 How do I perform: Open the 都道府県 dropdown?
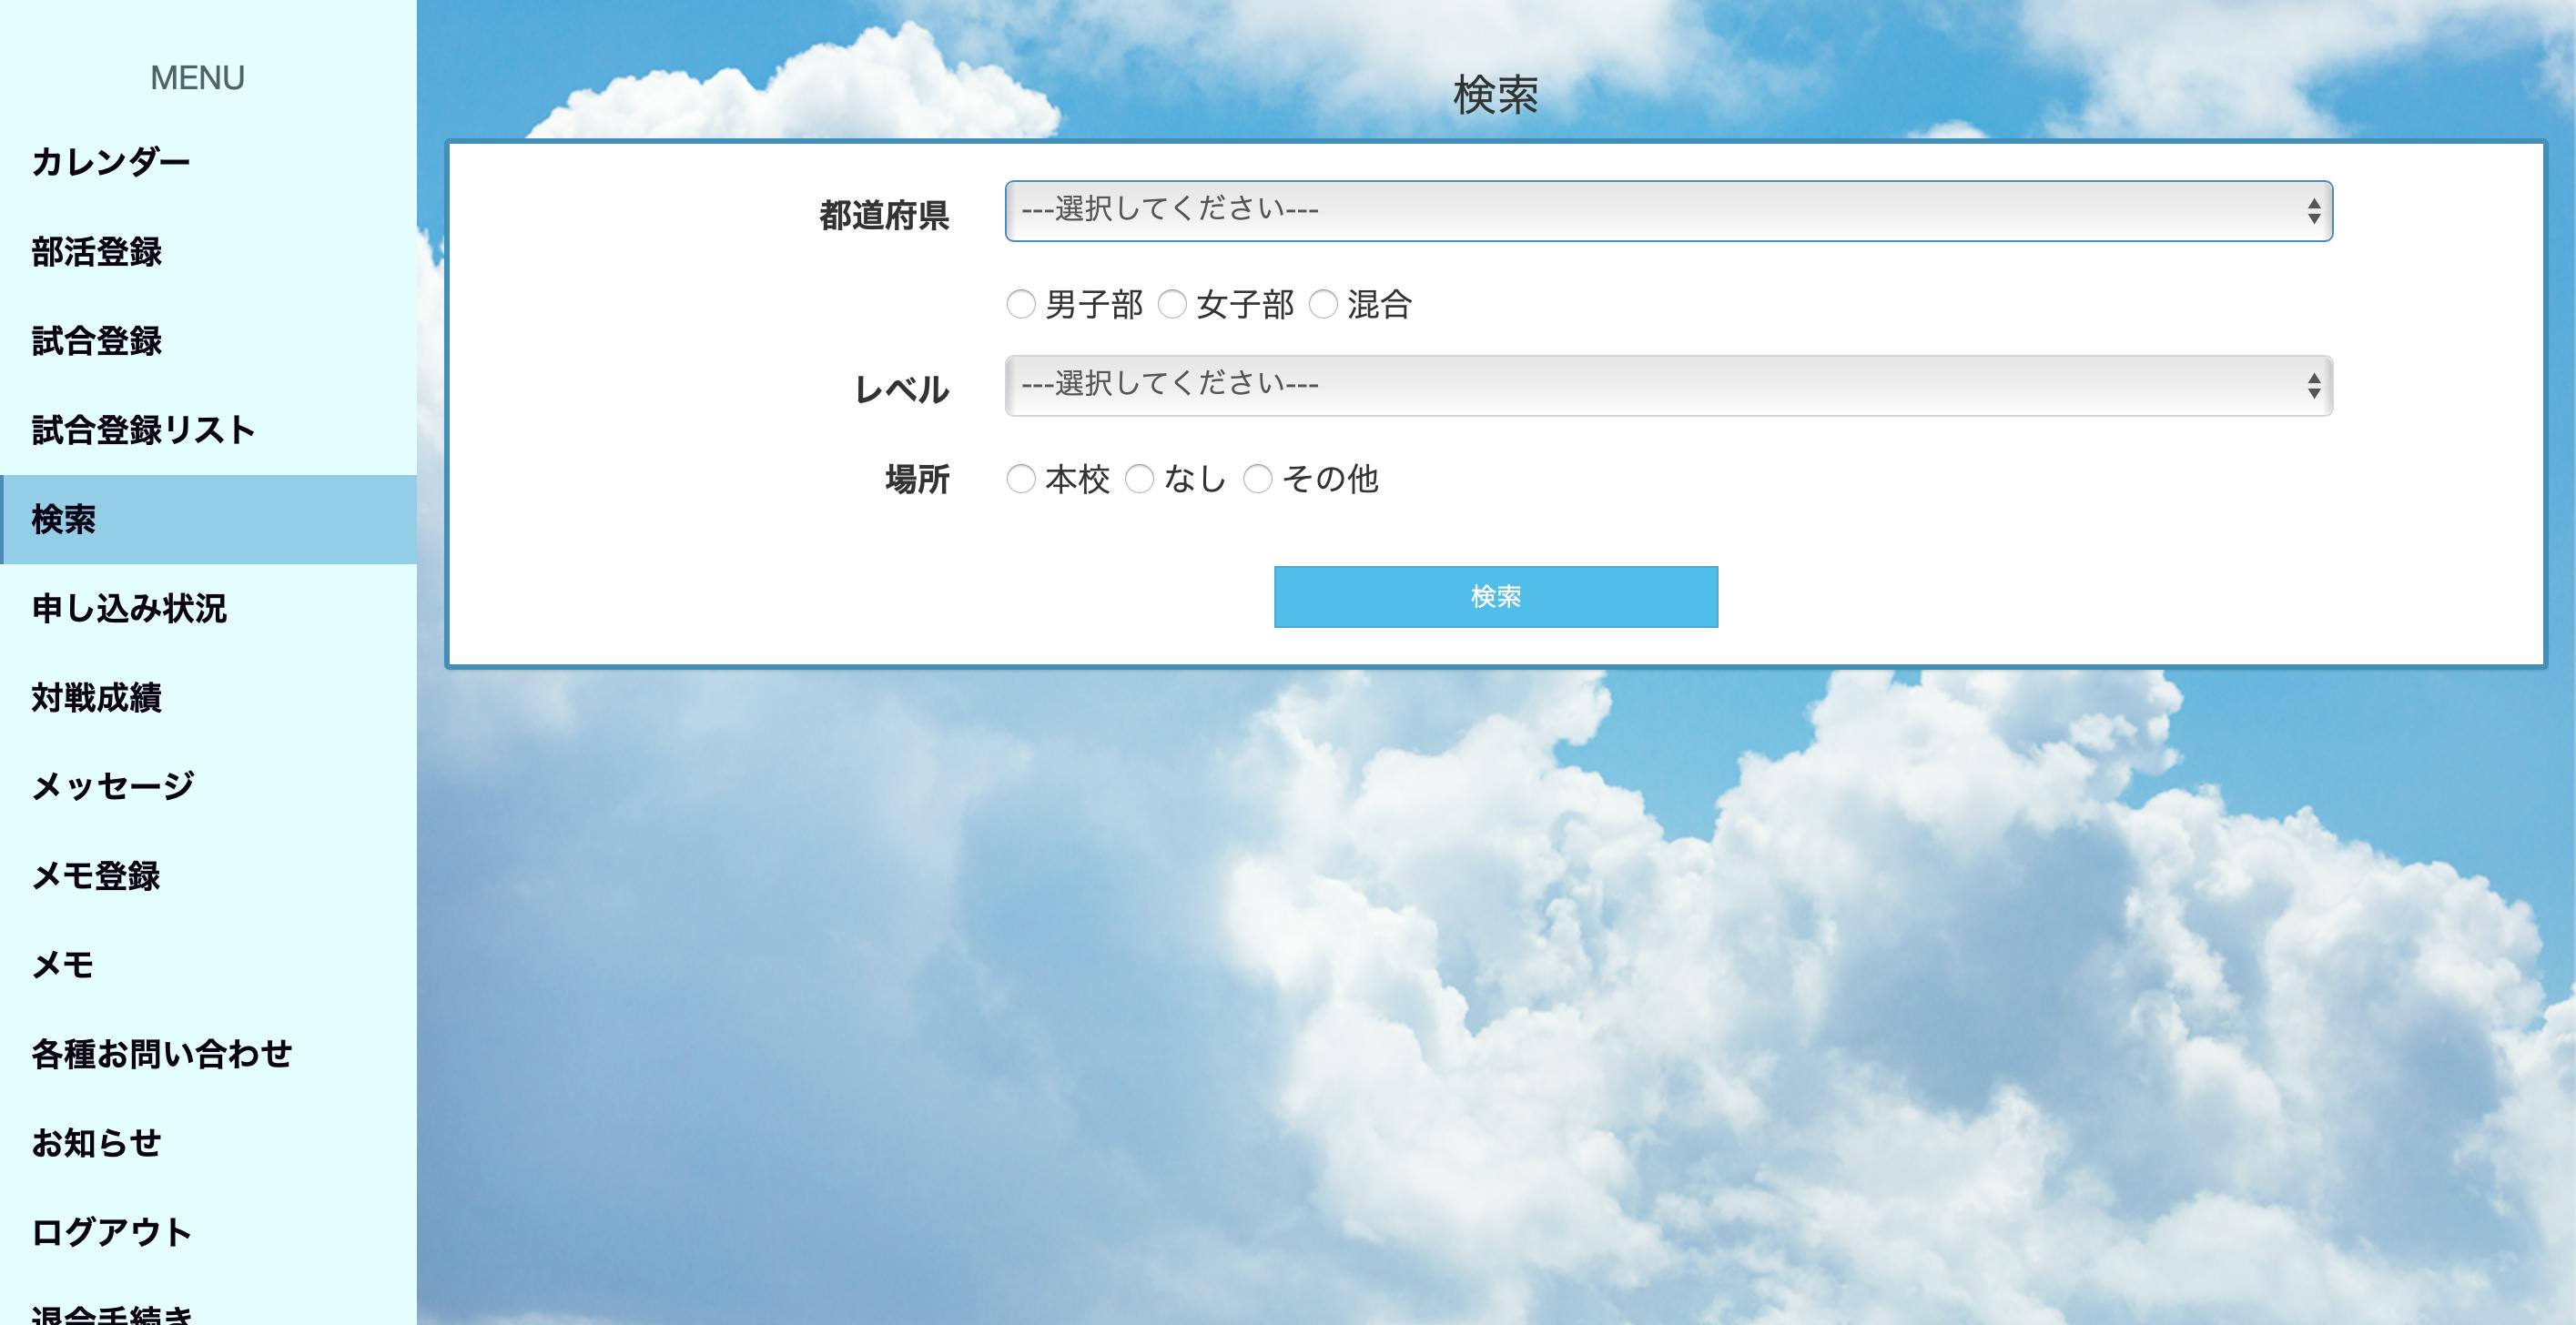pos(1668,211)
